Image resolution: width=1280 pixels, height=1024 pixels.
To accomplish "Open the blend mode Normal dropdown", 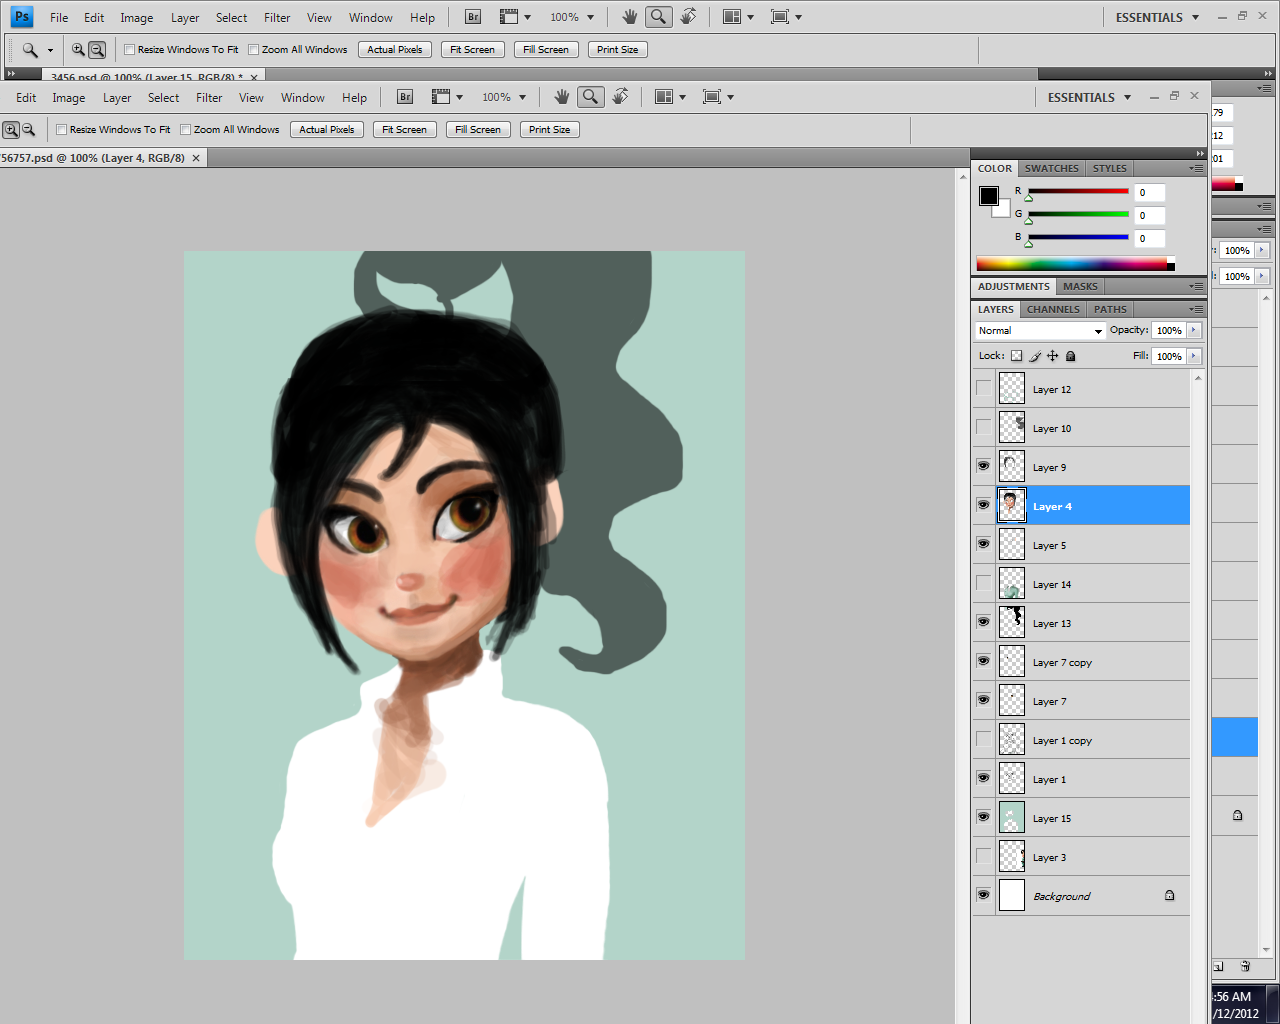I will [1040, 331].
